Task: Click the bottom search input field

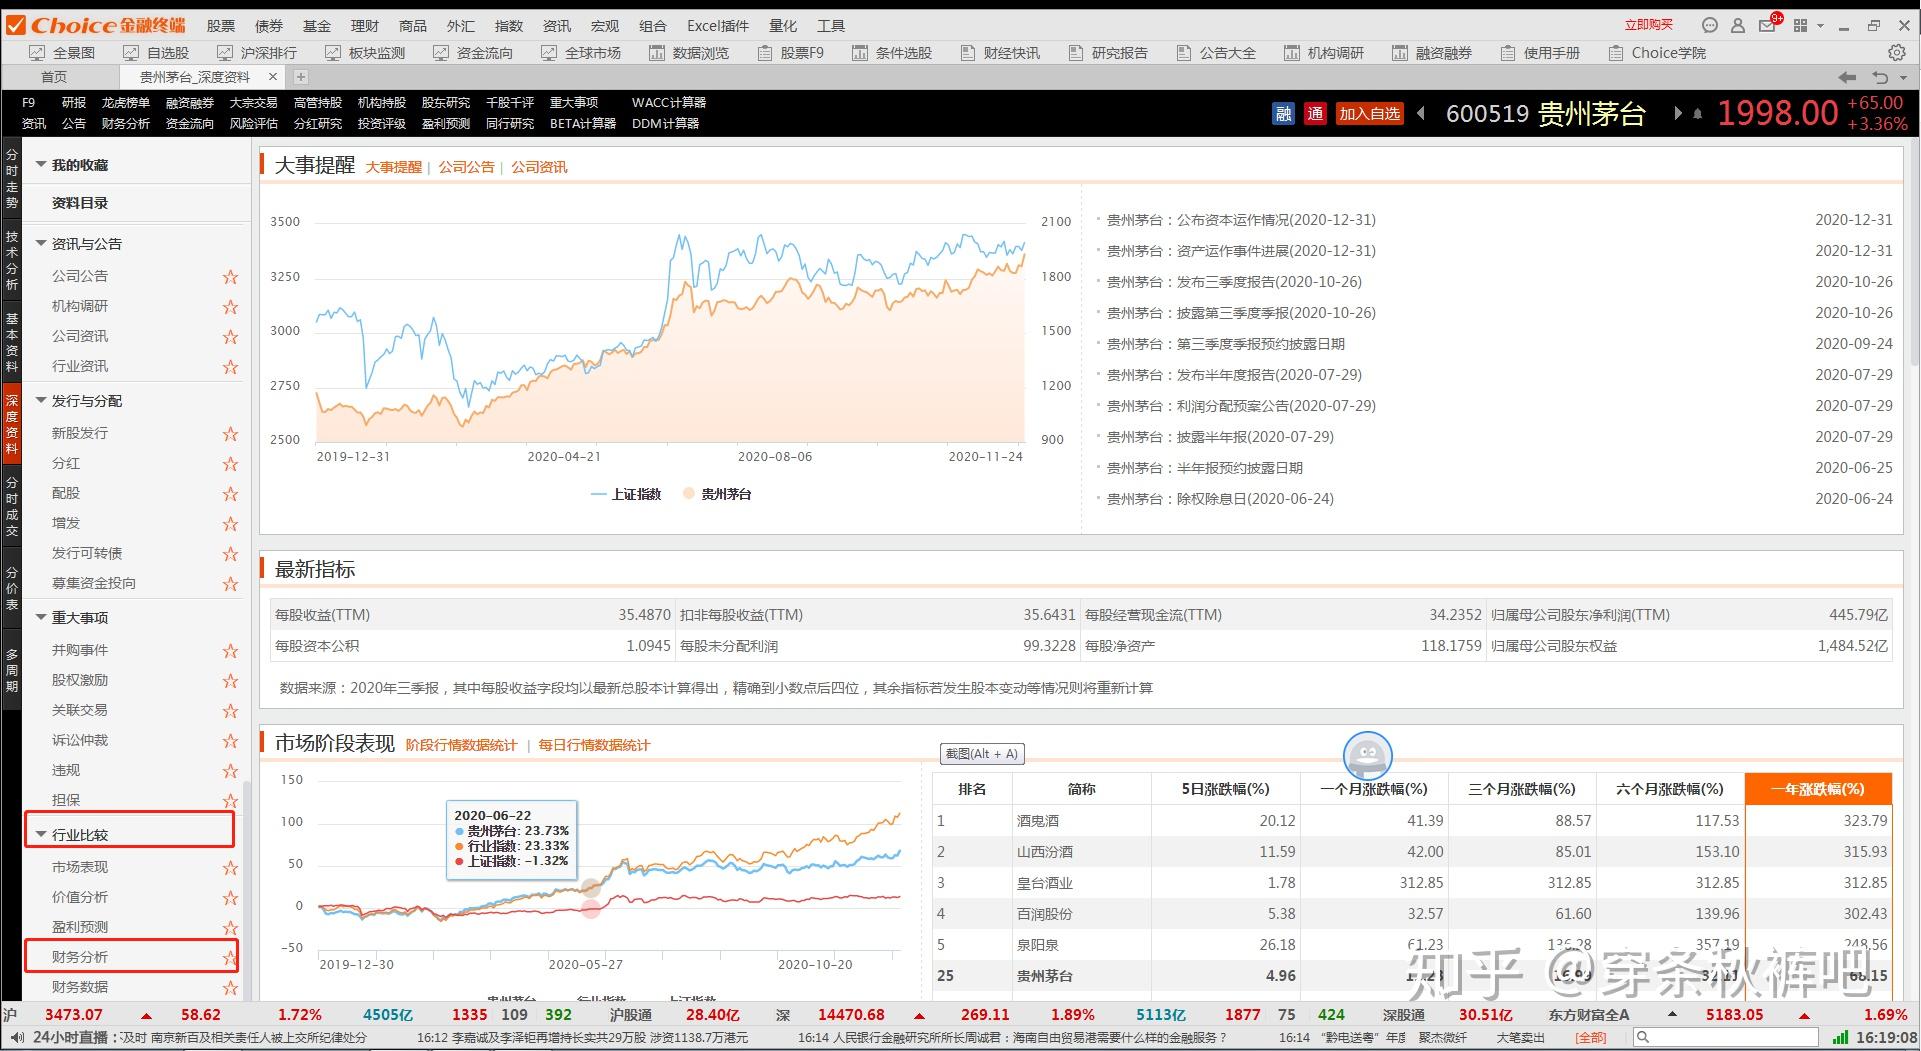Action: click(x=1726, y=1038)
